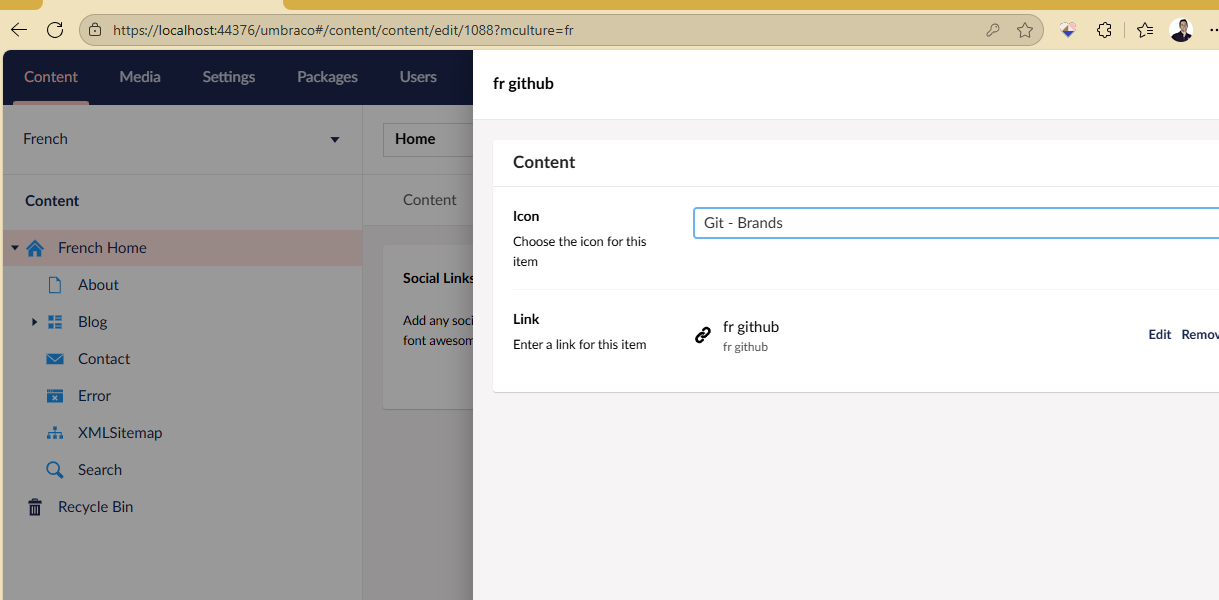1219x600 pixels.
Task: Open the Media section
Action: tap(140, 77)
